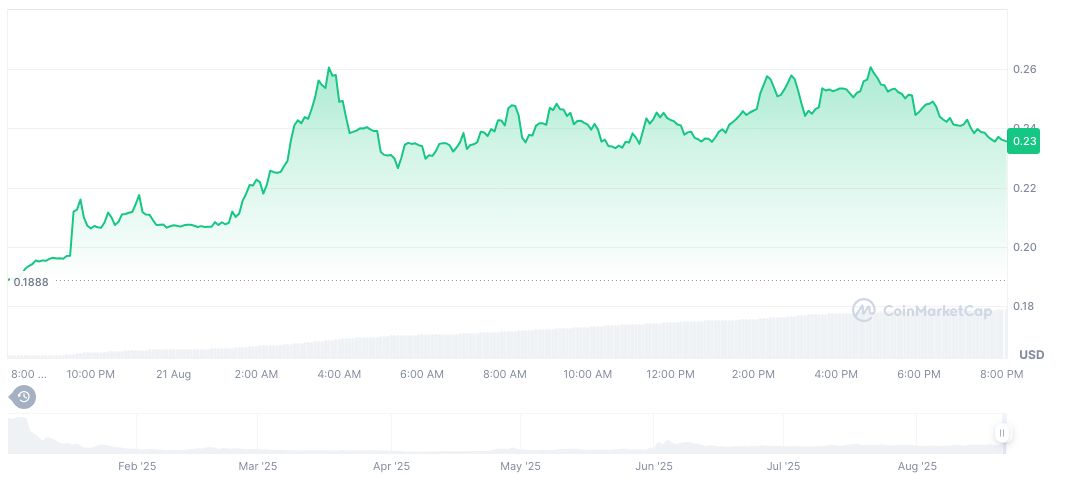Select Jun '25 in the range navigator

coord(654,466)
